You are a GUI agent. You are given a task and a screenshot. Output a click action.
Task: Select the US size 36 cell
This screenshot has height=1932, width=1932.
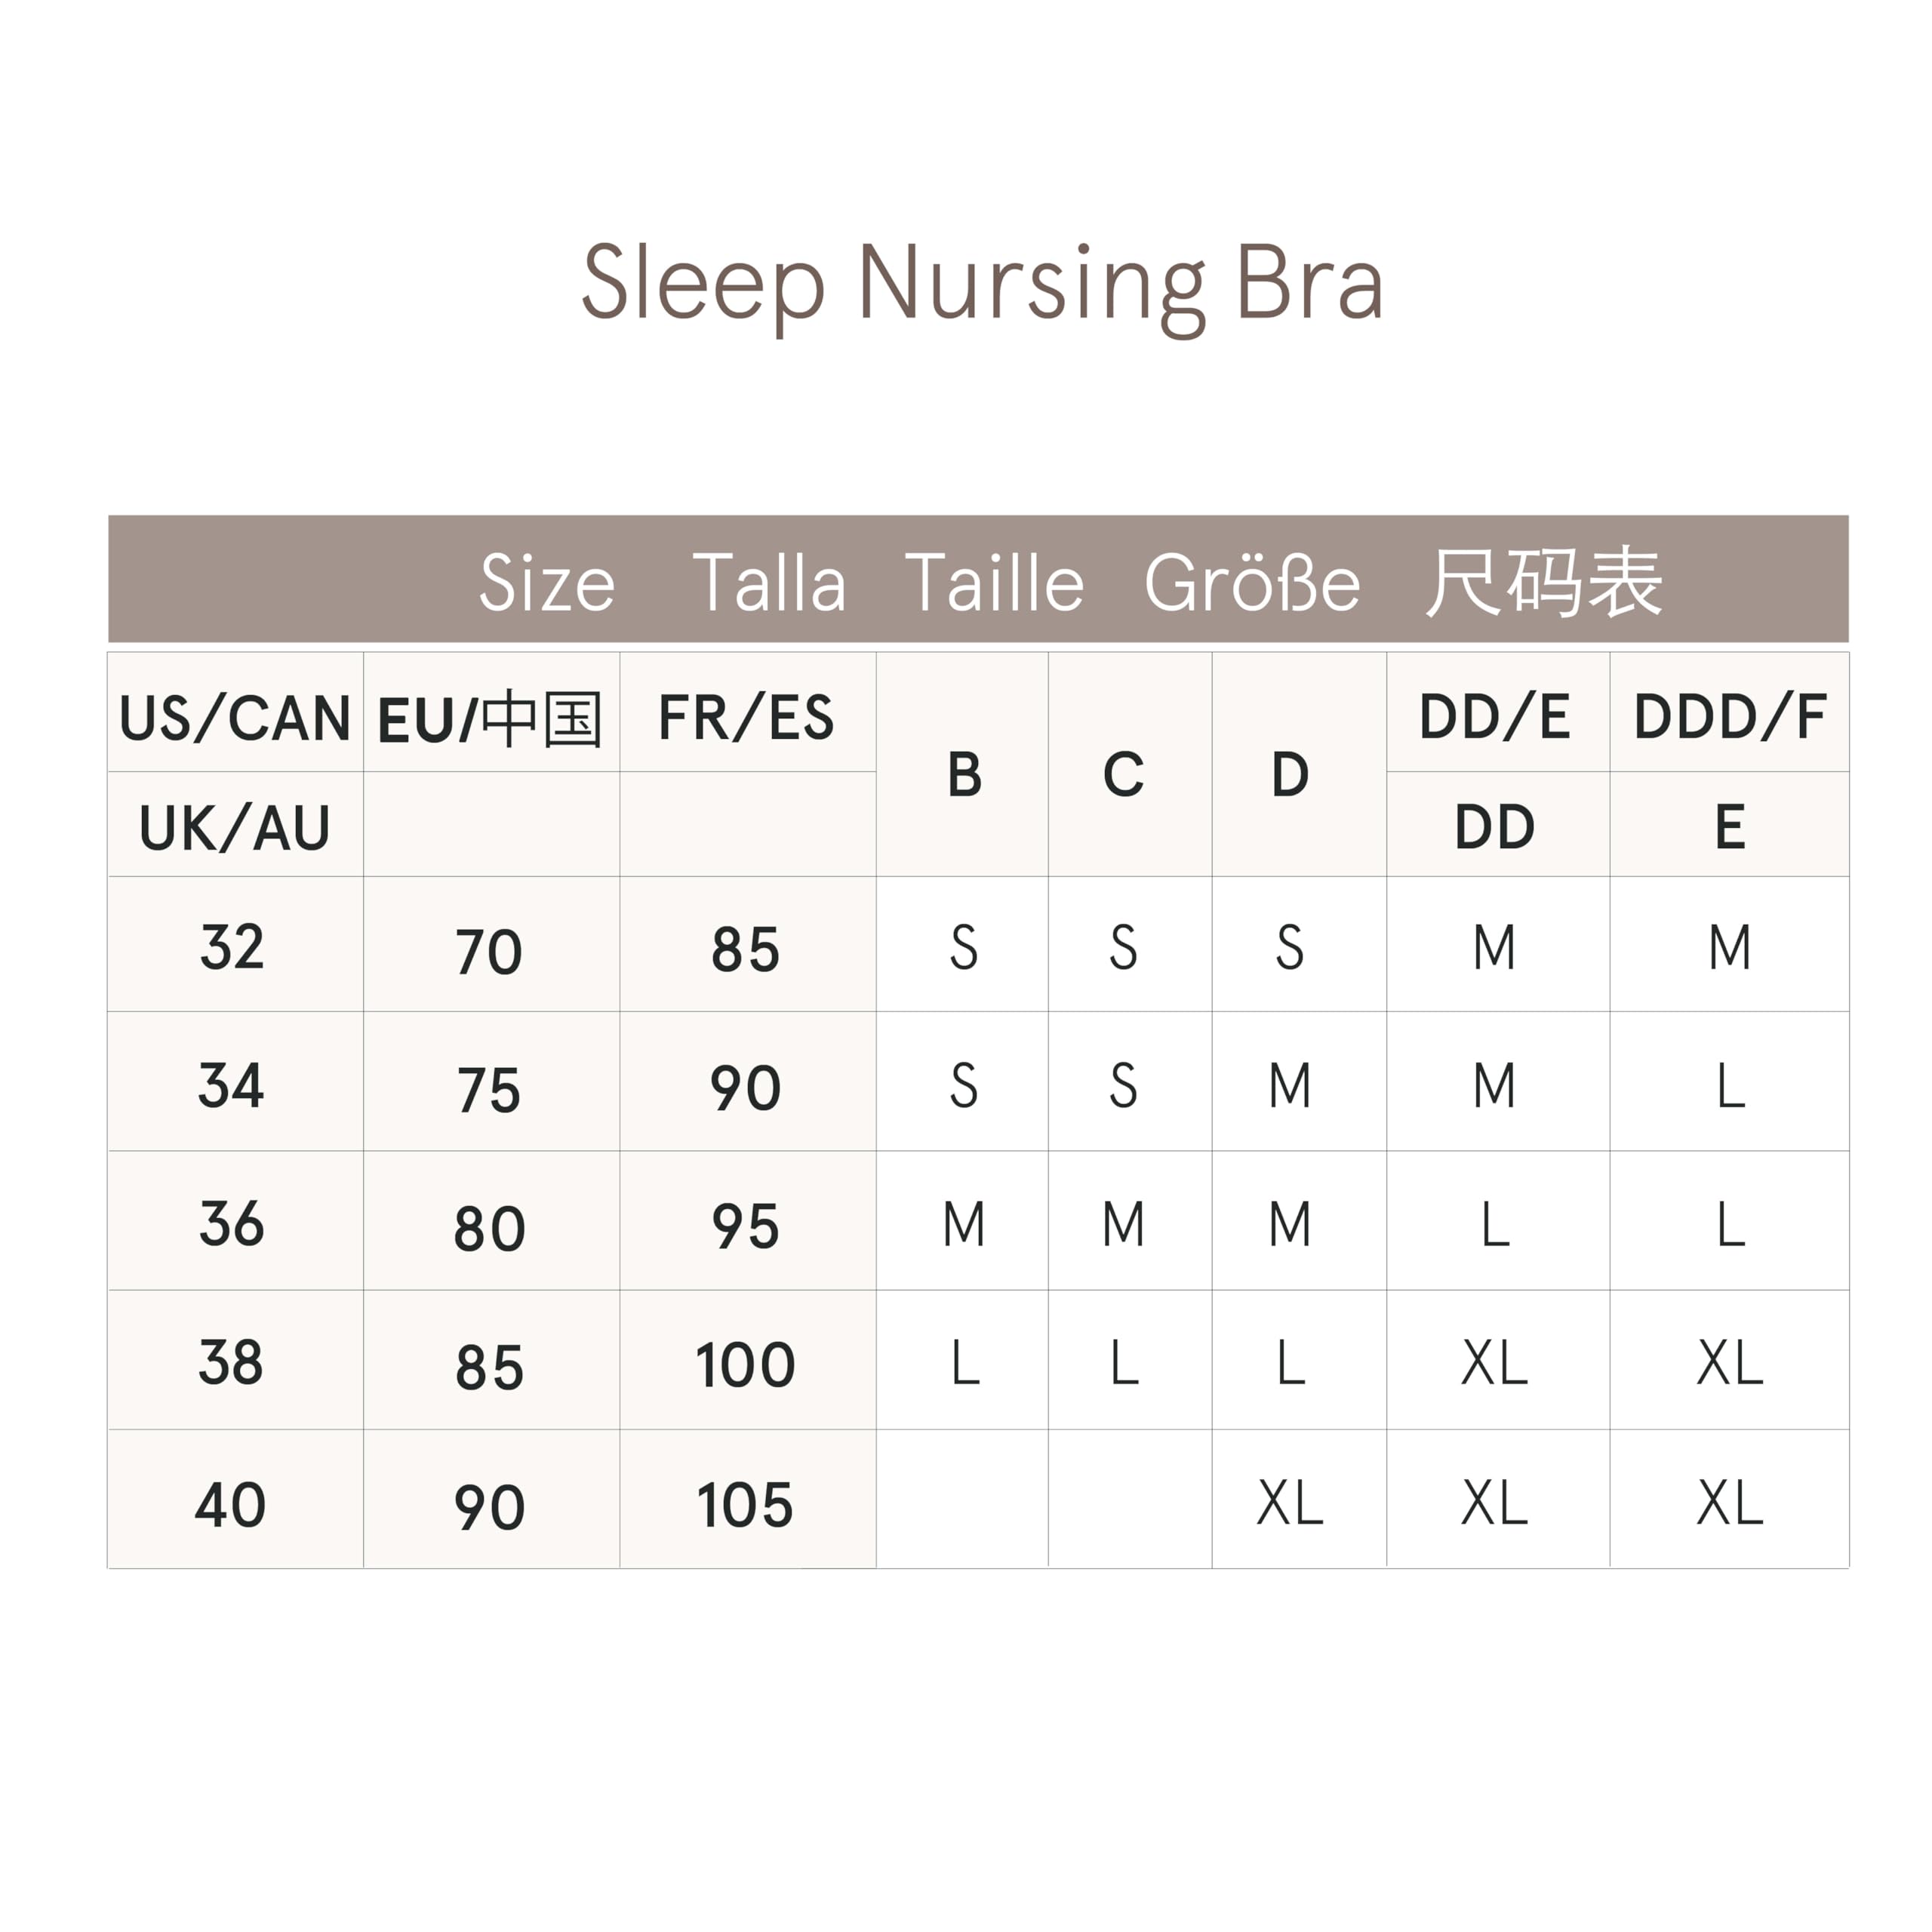[232, 1223]
